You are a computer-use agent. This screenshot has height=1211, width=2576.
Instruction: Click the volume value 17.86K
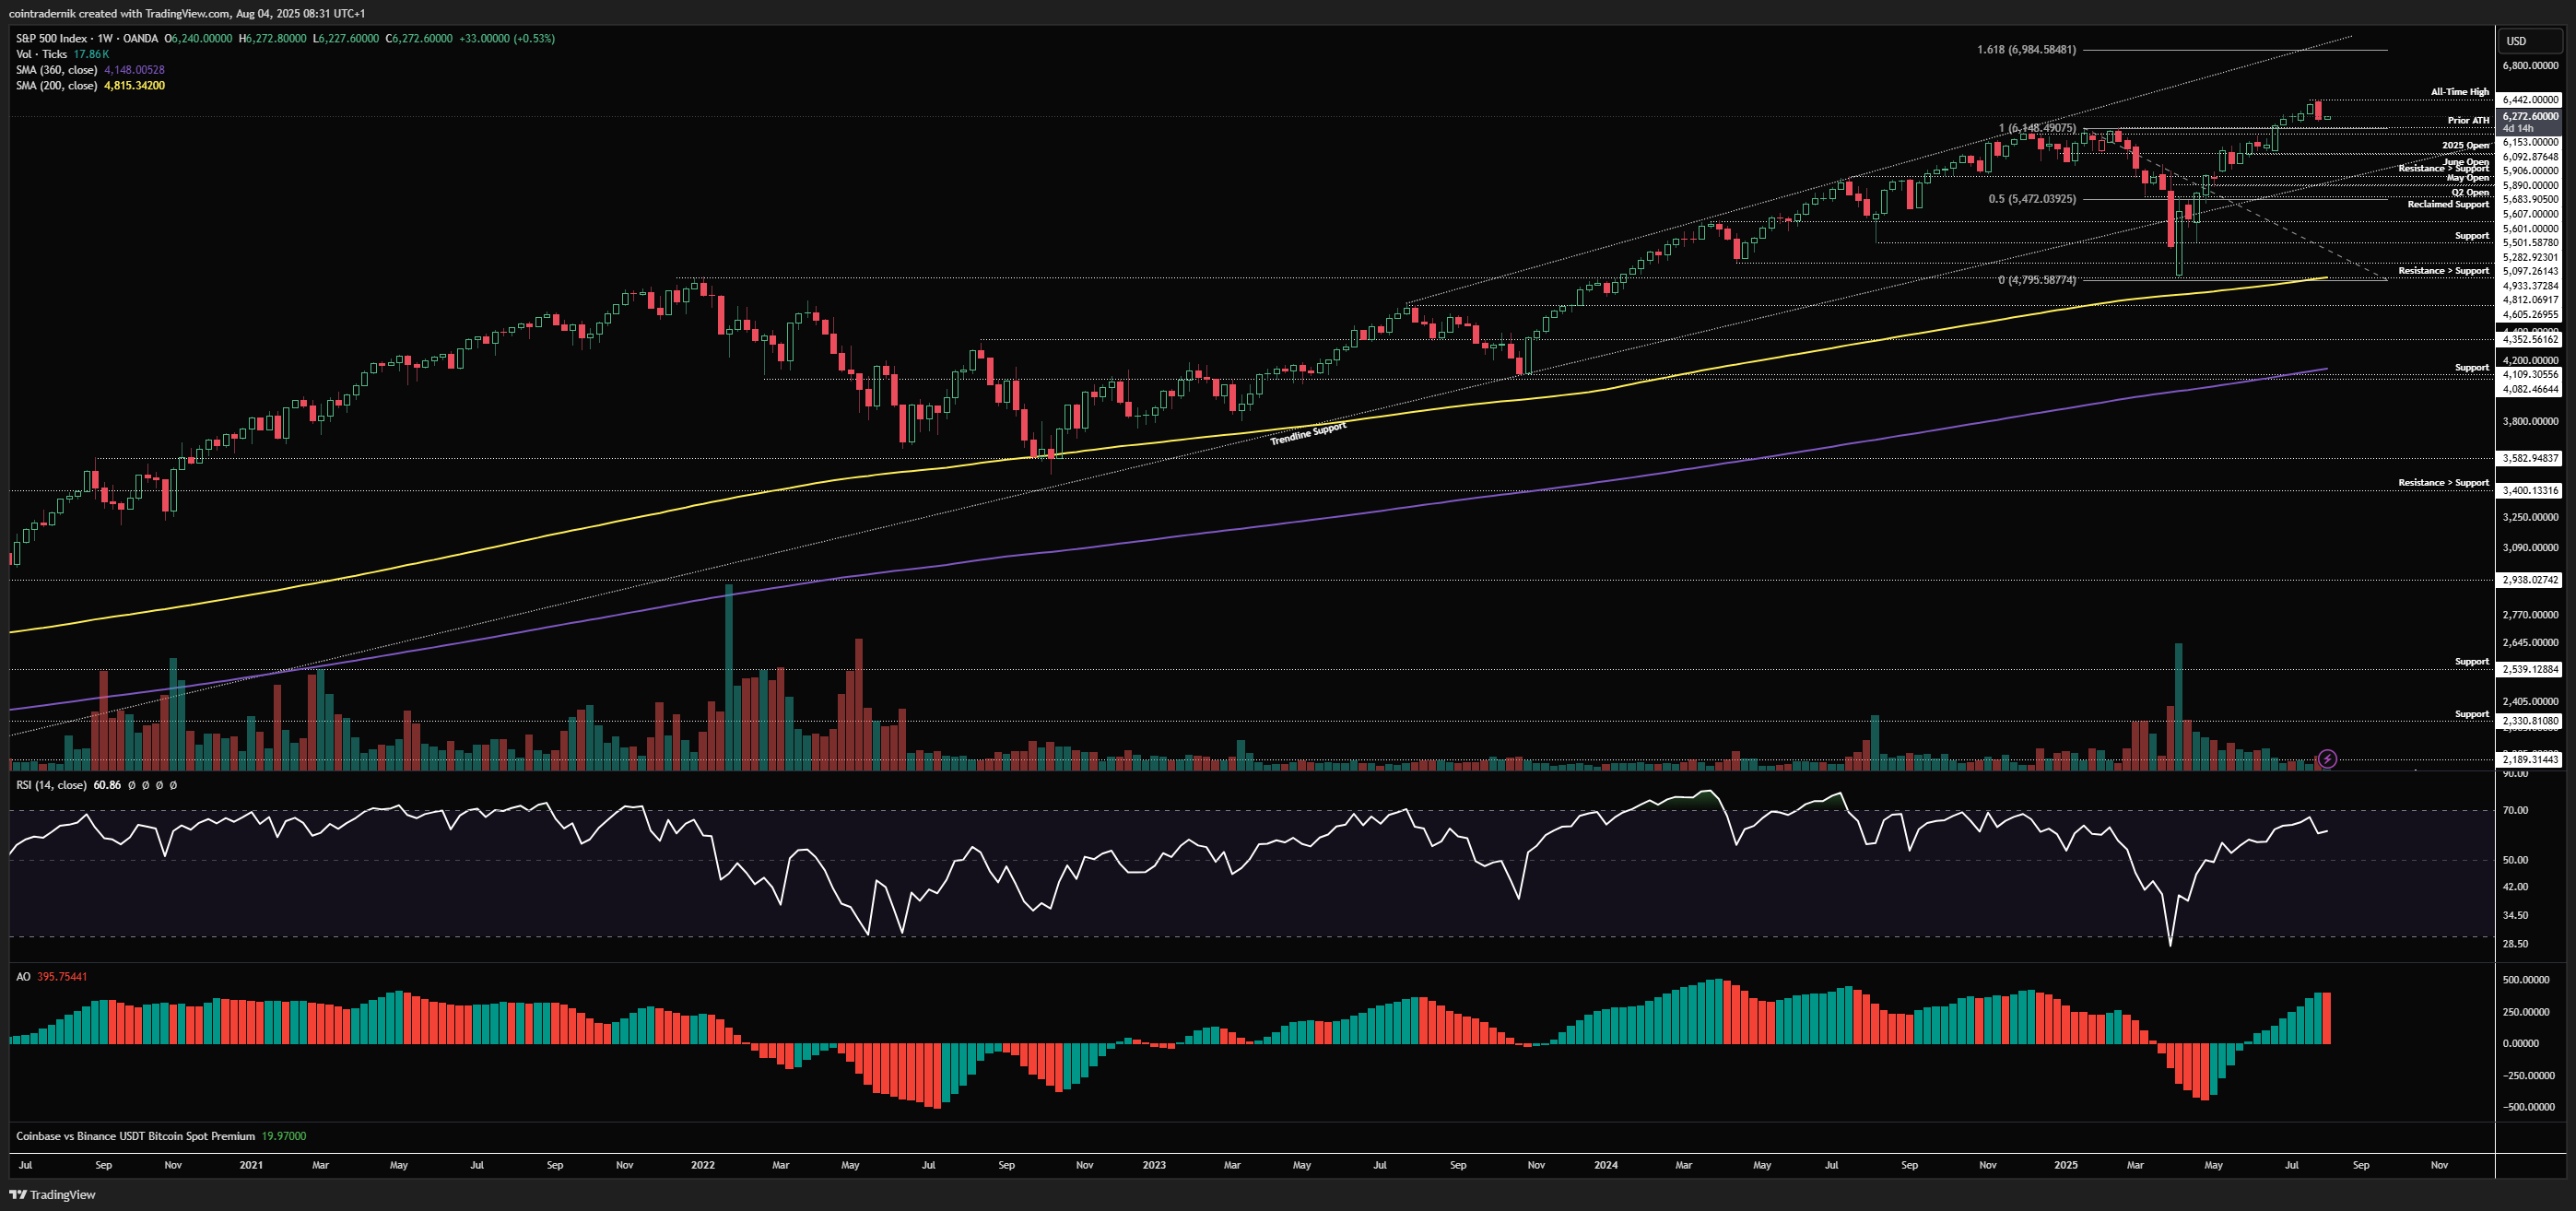[x=91, y=54]
